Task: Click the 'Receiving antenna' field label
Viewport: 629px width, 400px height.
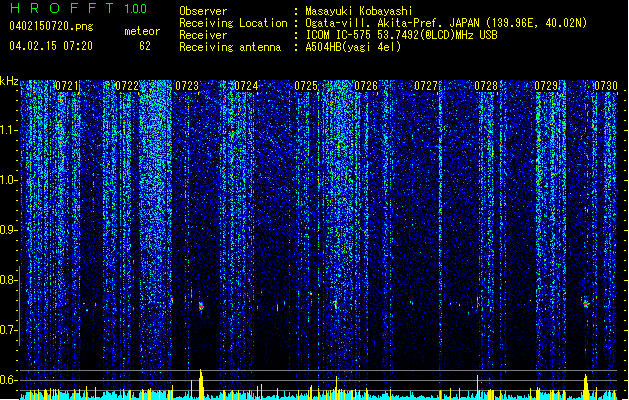Action: 230,47
